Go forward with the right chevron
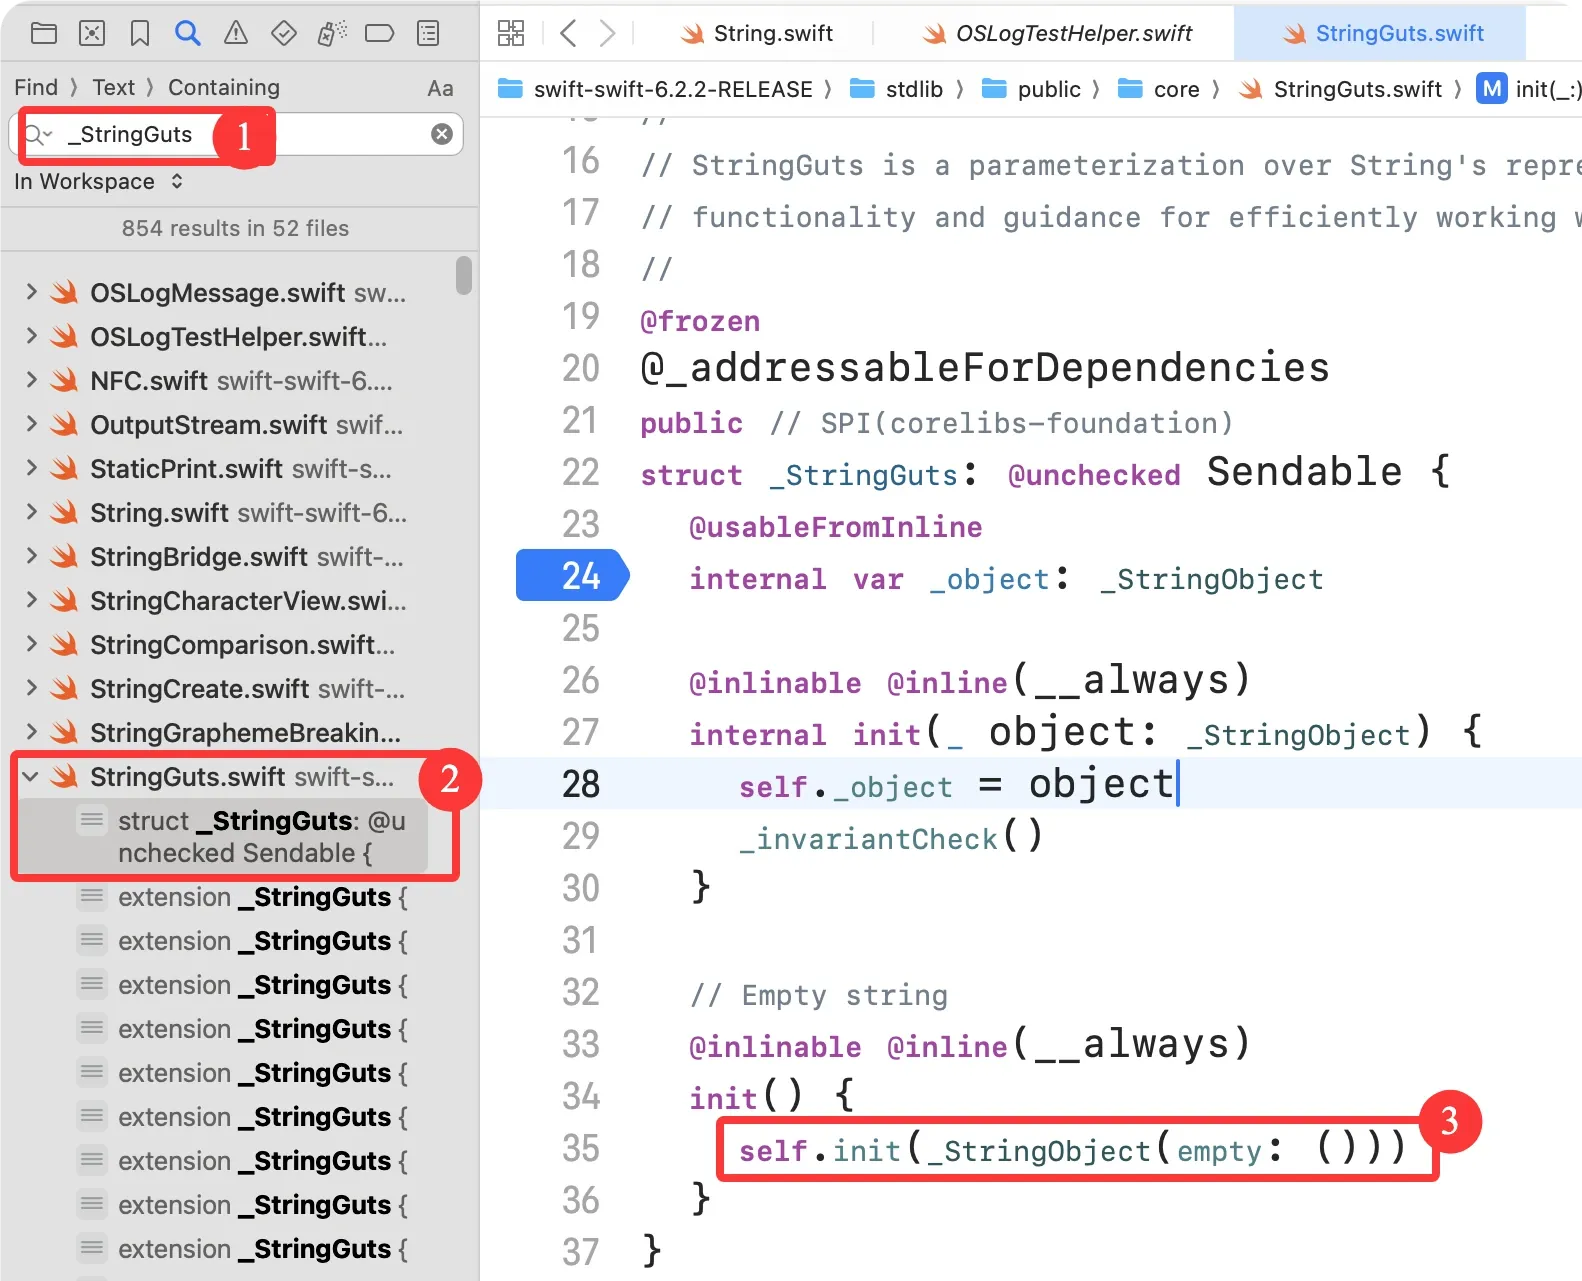 (x=607, y=33)
